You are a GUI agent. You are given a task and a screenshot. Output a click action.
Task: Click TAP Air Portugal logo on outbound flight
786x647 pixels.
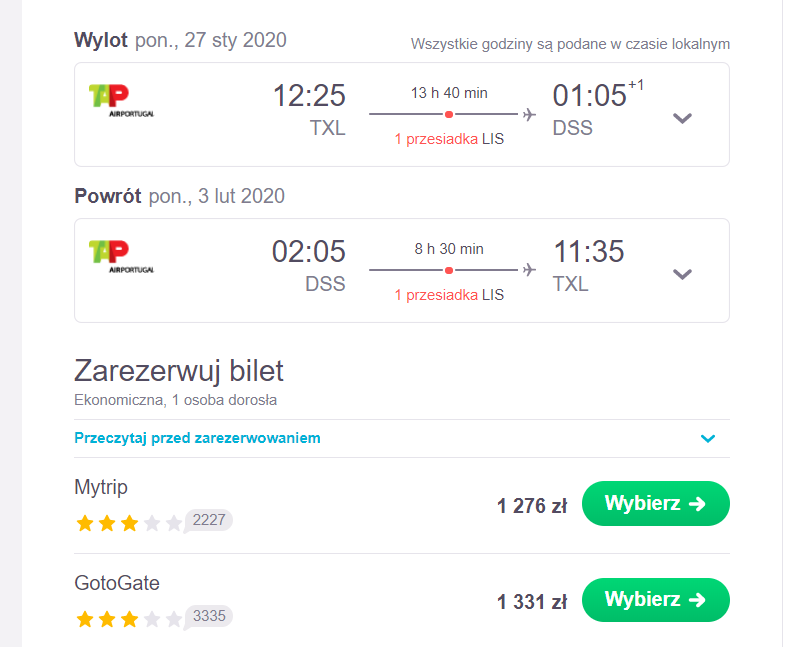(x=121, y=101)
